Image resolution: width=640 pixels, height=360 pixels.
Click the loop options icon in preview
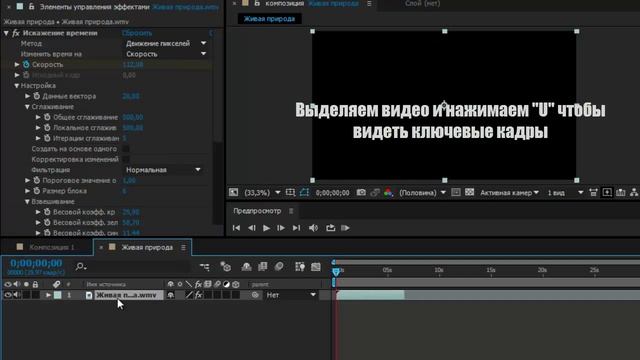pos(330,228)
